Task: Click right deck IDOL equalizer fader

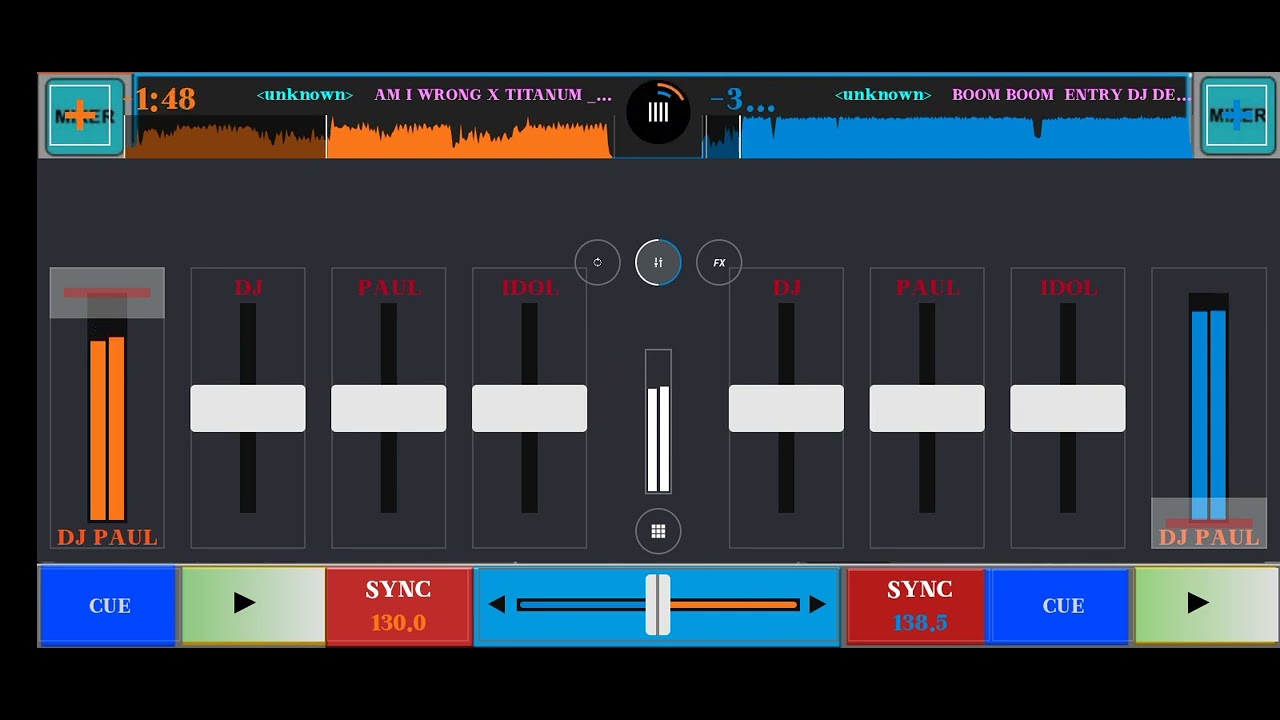Action: coord(1068,408)
